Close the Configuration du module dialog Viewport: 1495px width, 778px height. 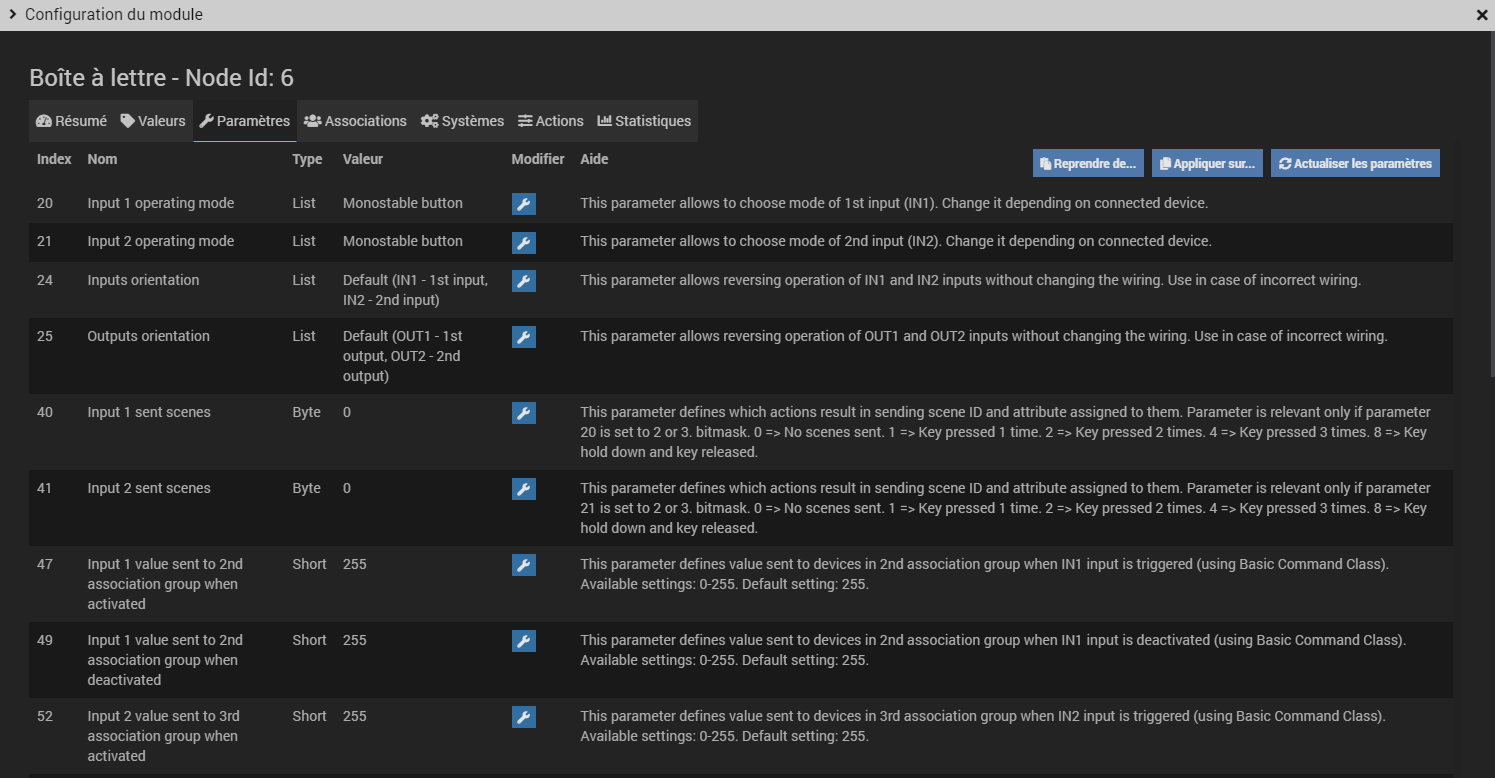pos(1481,15)
